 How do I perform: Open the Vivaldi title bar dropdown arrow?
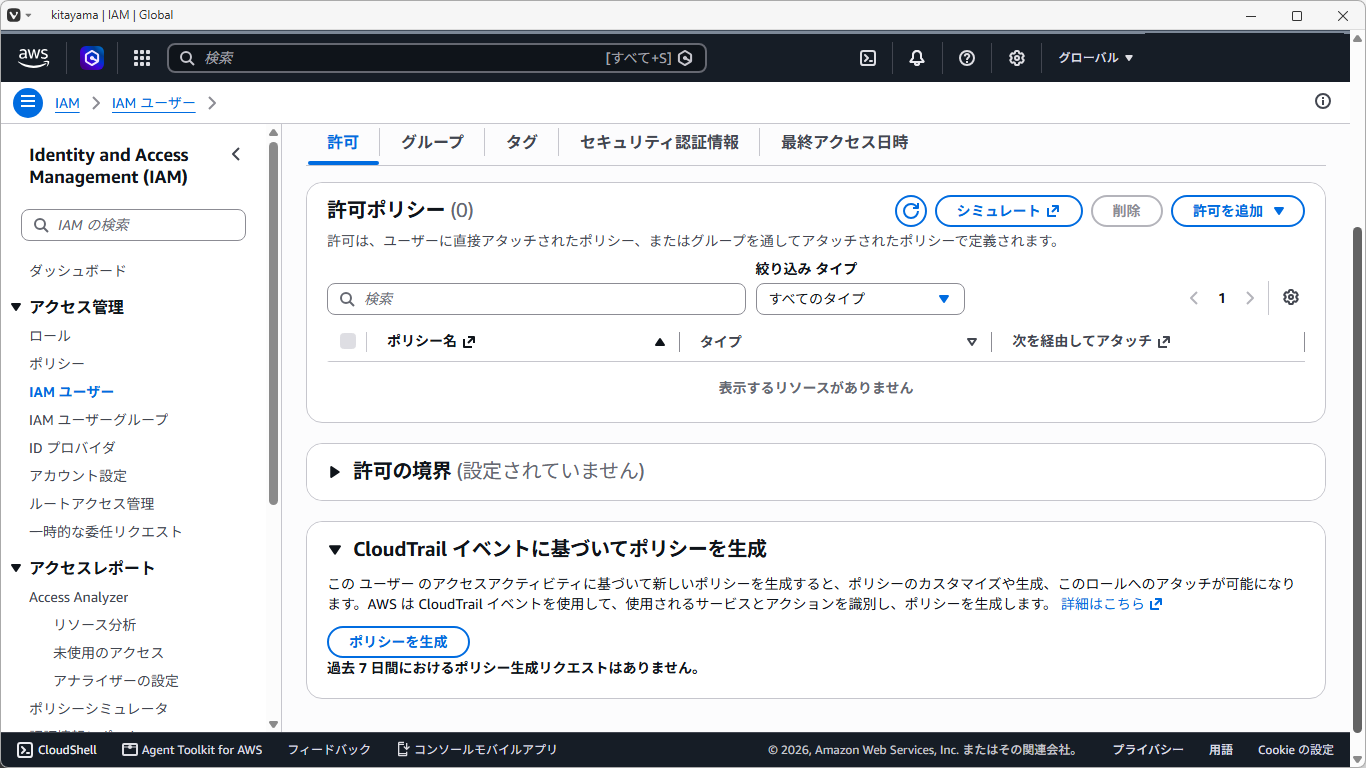pyautogui.click(x=28, y=15)
